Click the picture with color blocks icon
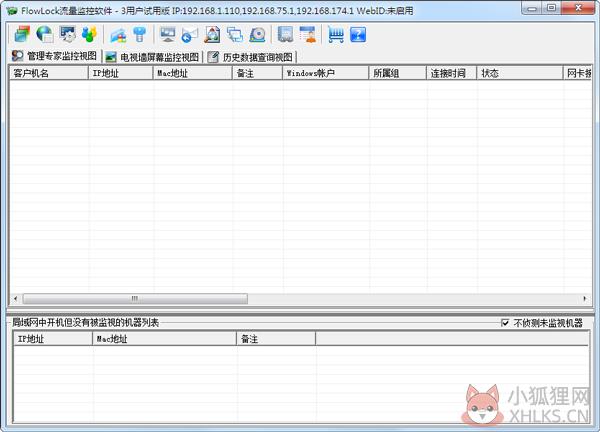 (118, 34)
